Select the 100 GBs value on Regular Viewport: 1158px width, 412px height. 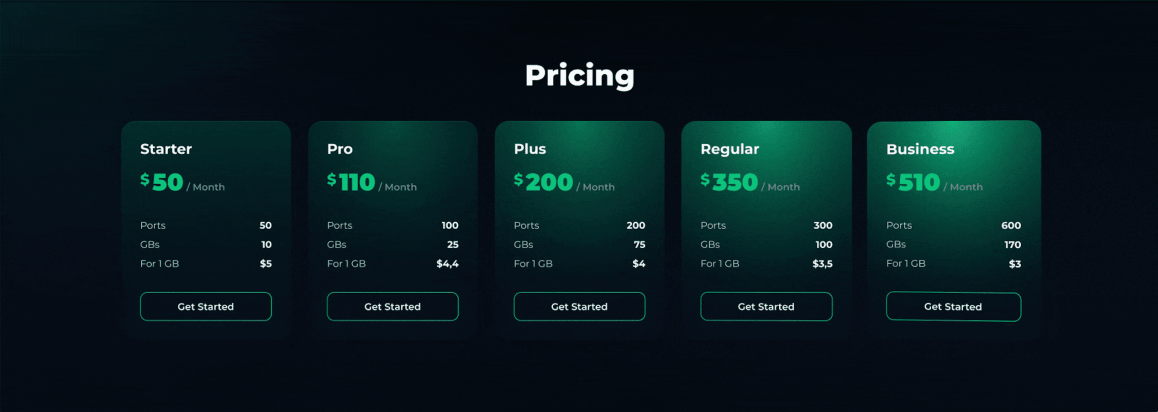tap(823, 245)
